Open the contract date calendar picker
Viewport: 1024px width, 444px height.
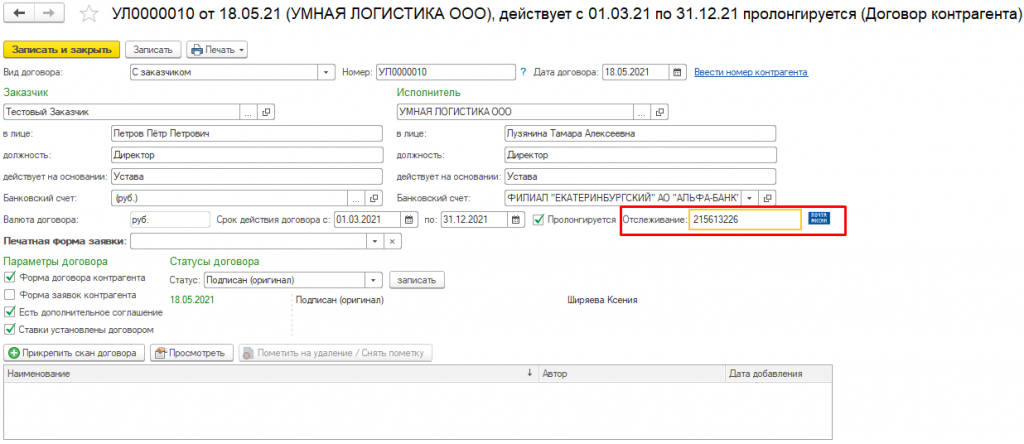pyautogui.click(x=677, y=72)
